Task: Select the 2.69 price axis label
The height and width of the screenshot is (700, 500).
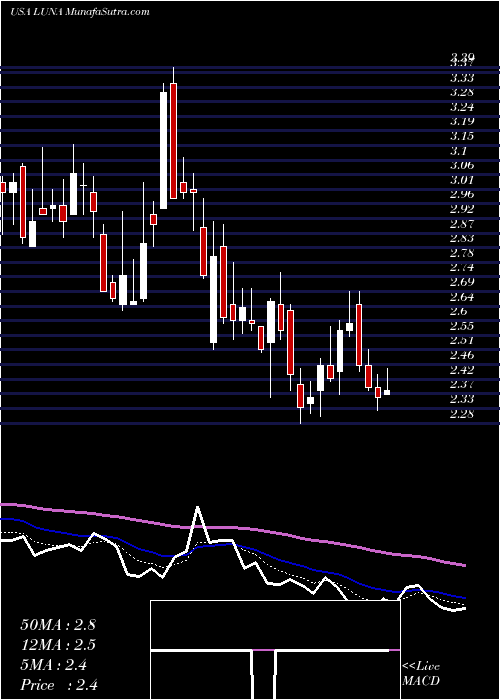Action: [x=462, y=282]
